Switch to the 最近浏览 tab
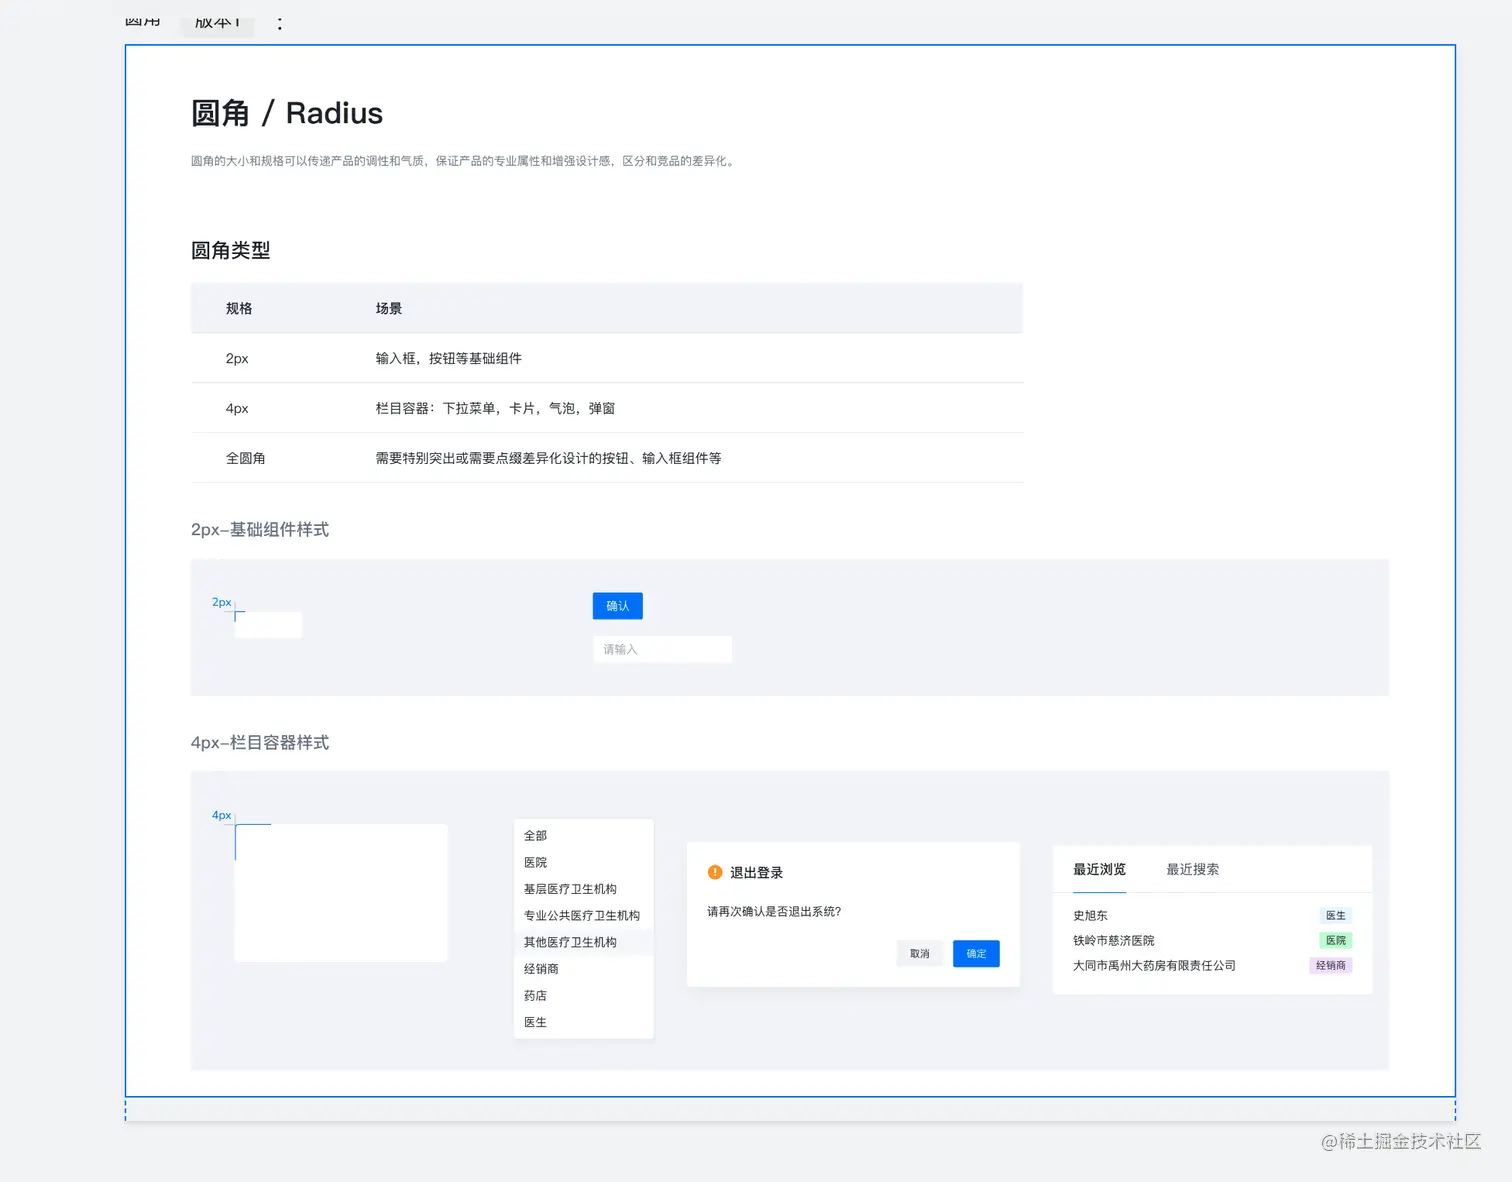1512x1182 pixels. (x=1099, y=869)
